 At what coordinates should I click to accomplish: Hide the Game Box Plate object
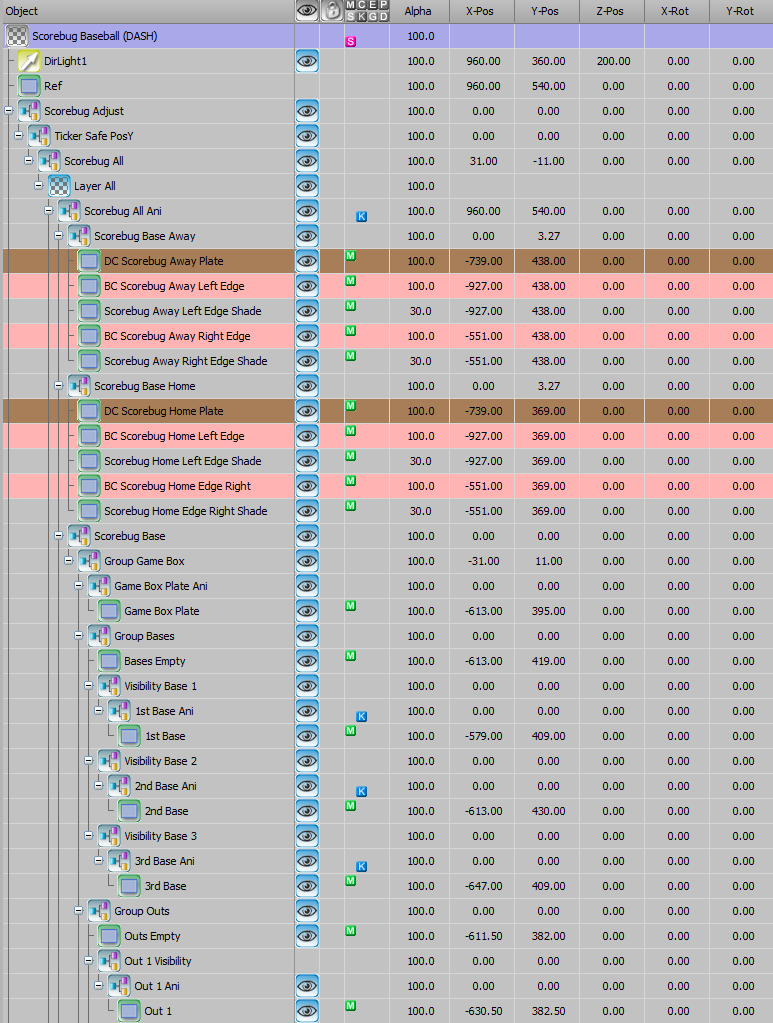point(307,611)
